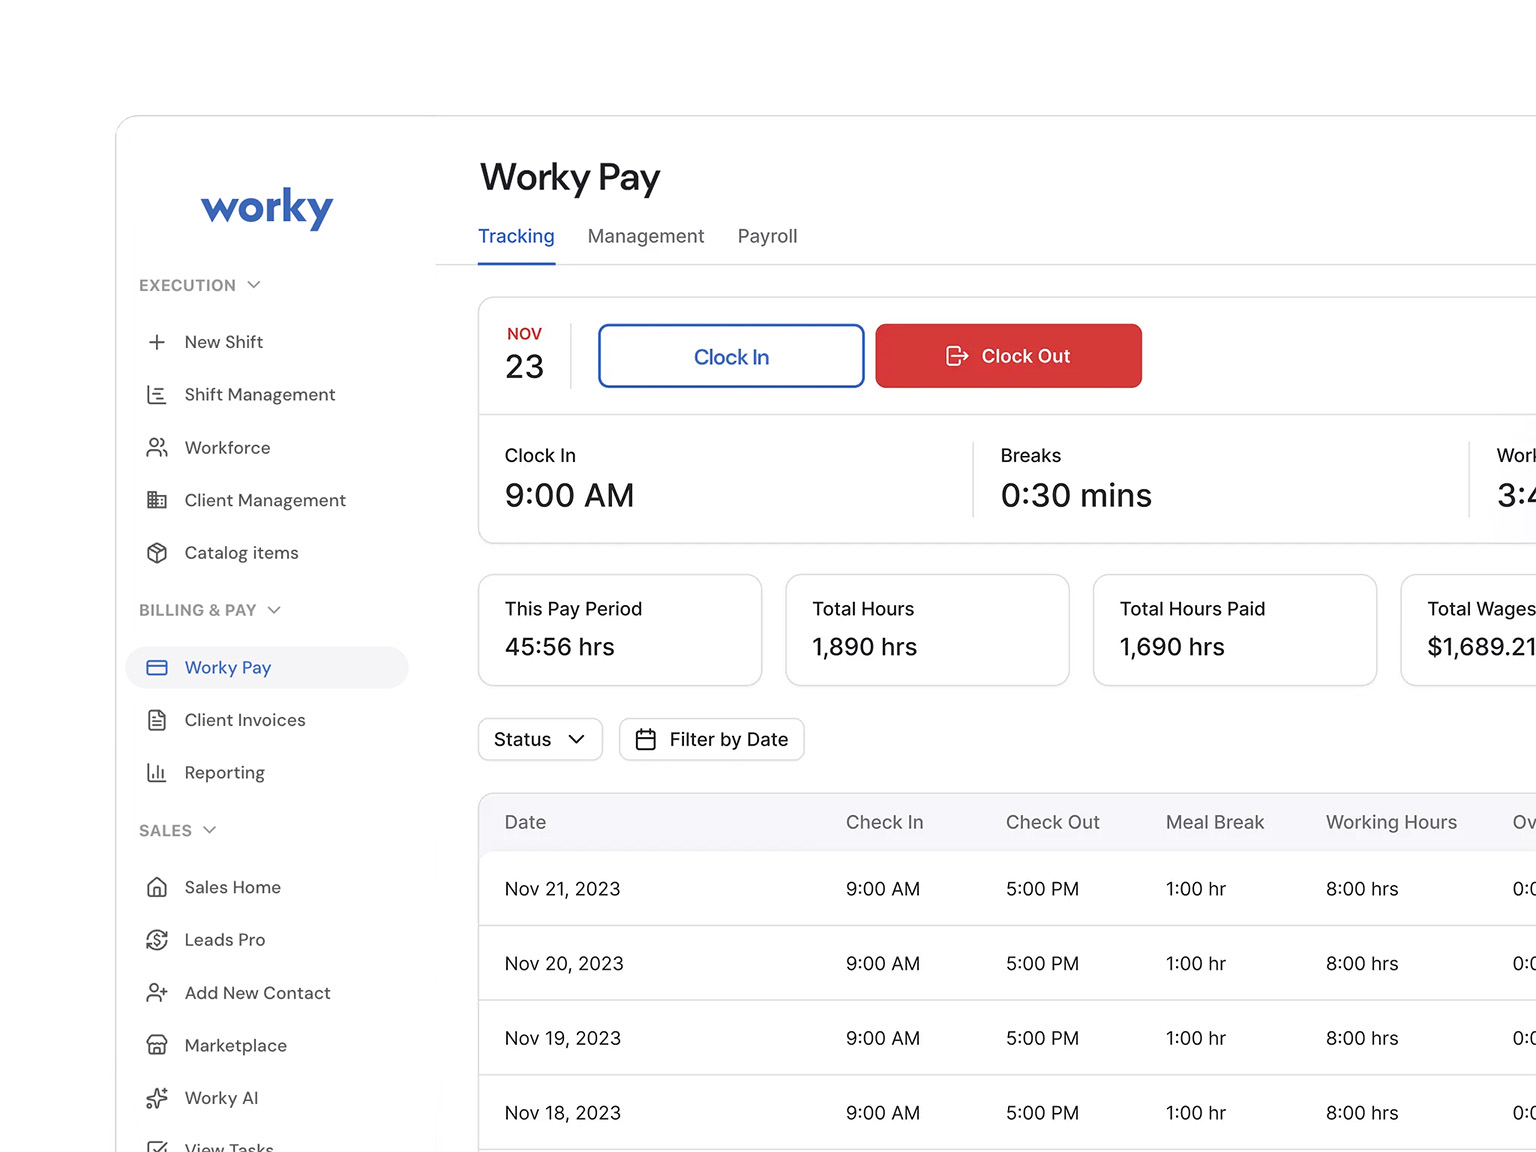Click the Date column header

click(x=526, y=822)
